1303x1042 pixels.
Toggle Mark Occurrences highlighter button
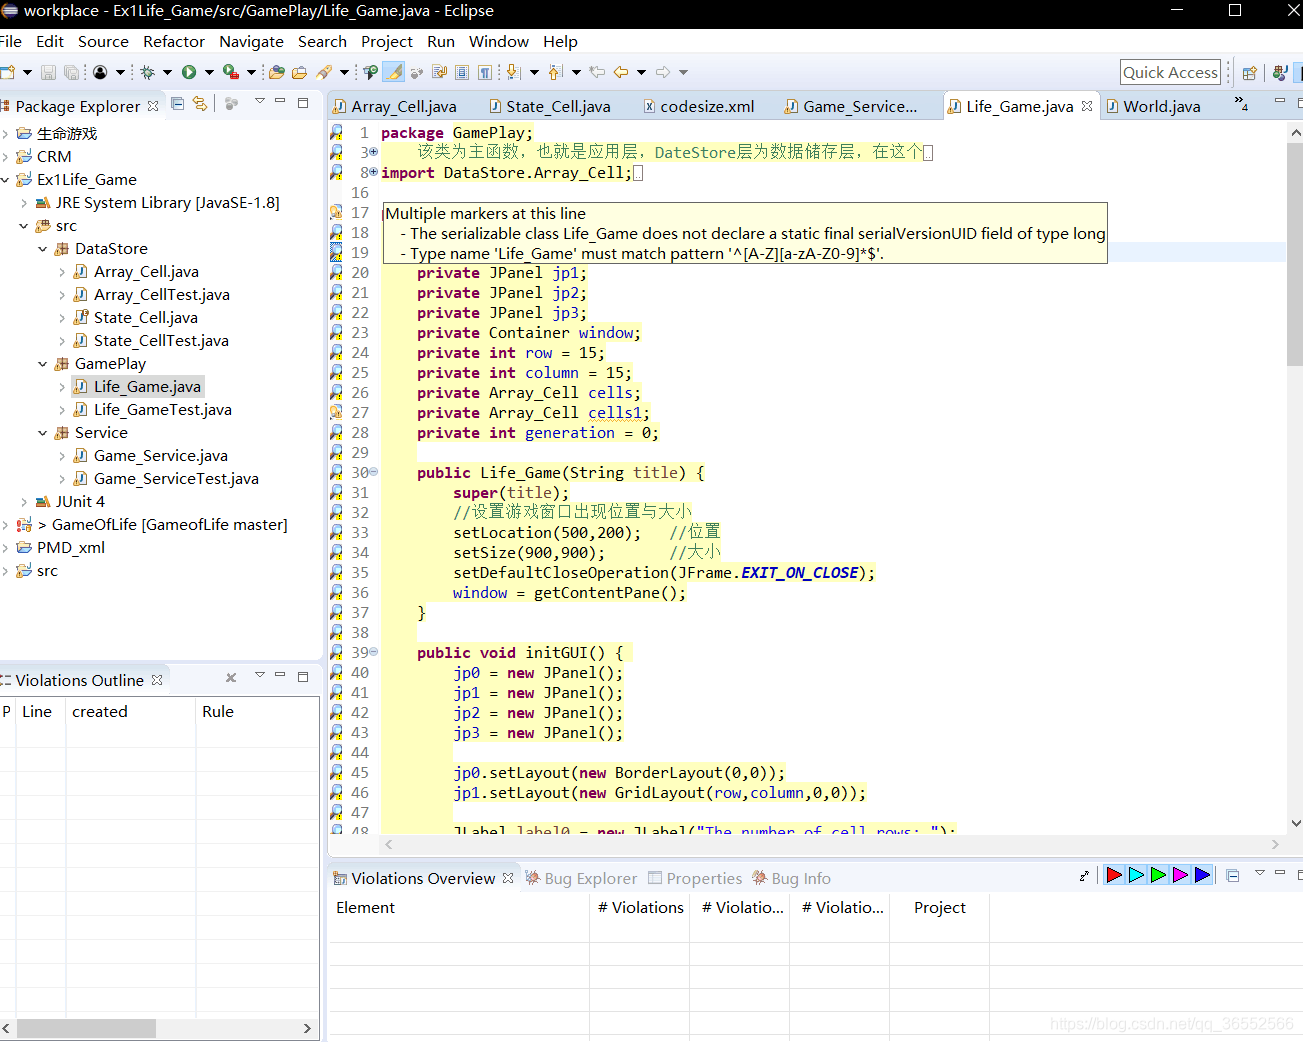coord(394,72)
